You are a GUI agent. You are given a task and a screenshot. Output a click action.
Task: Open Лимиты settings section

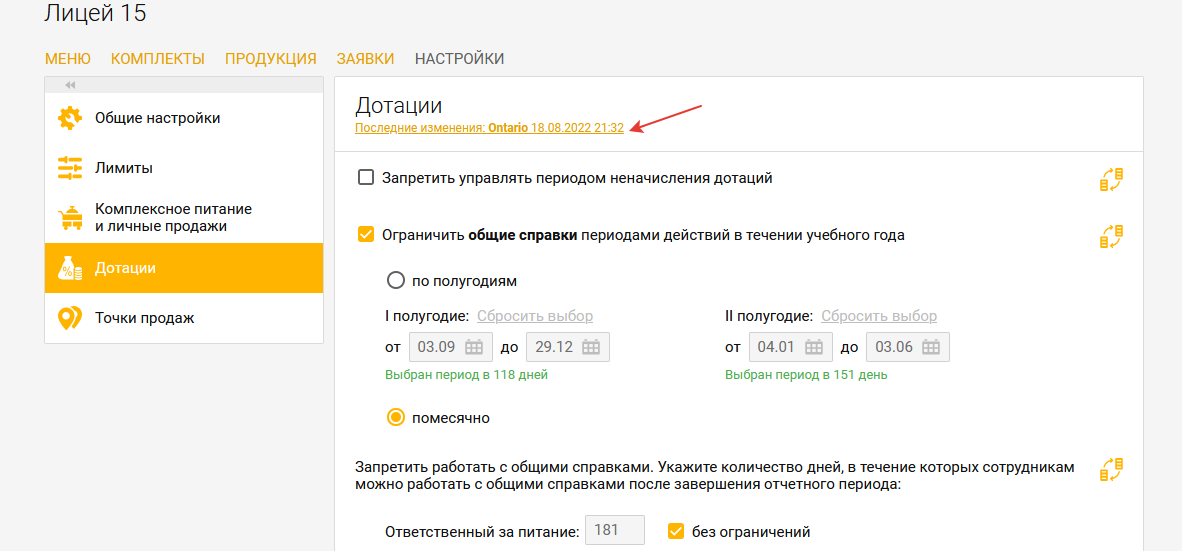(x=184, y=167)
